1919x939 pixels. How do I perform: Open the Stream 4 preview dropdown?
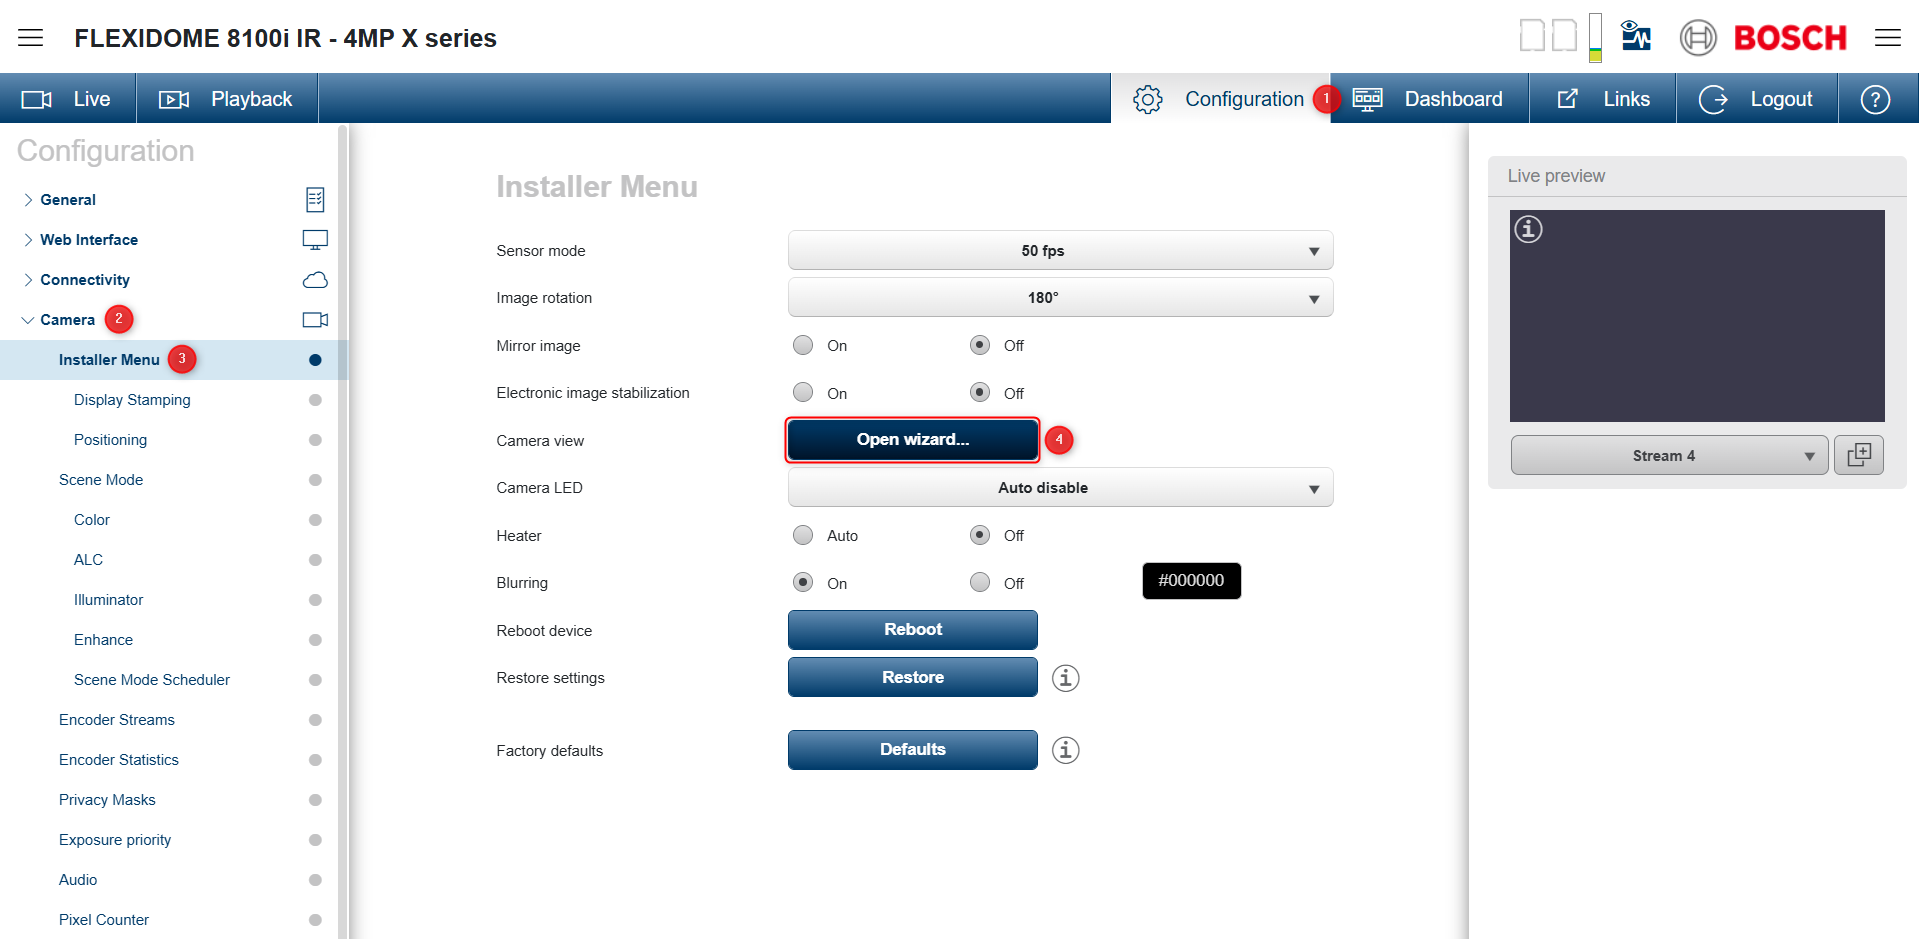pos(1669,455)
